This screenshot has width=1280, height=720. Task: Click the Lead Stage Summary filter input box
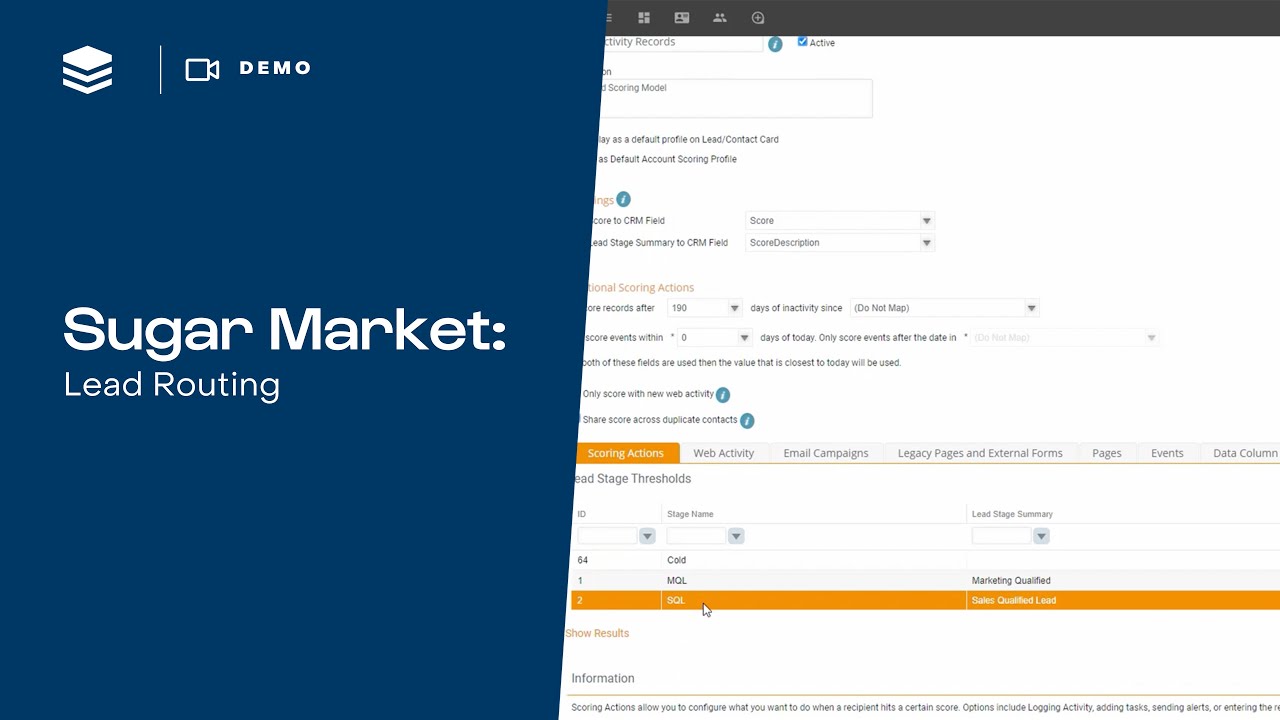(1001, 537)
